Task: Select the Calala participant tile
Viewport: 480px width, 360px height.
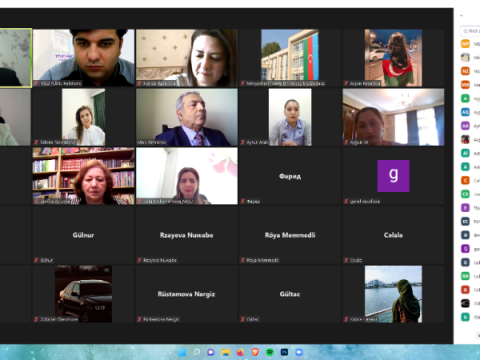Action: (x=393, y=235)
